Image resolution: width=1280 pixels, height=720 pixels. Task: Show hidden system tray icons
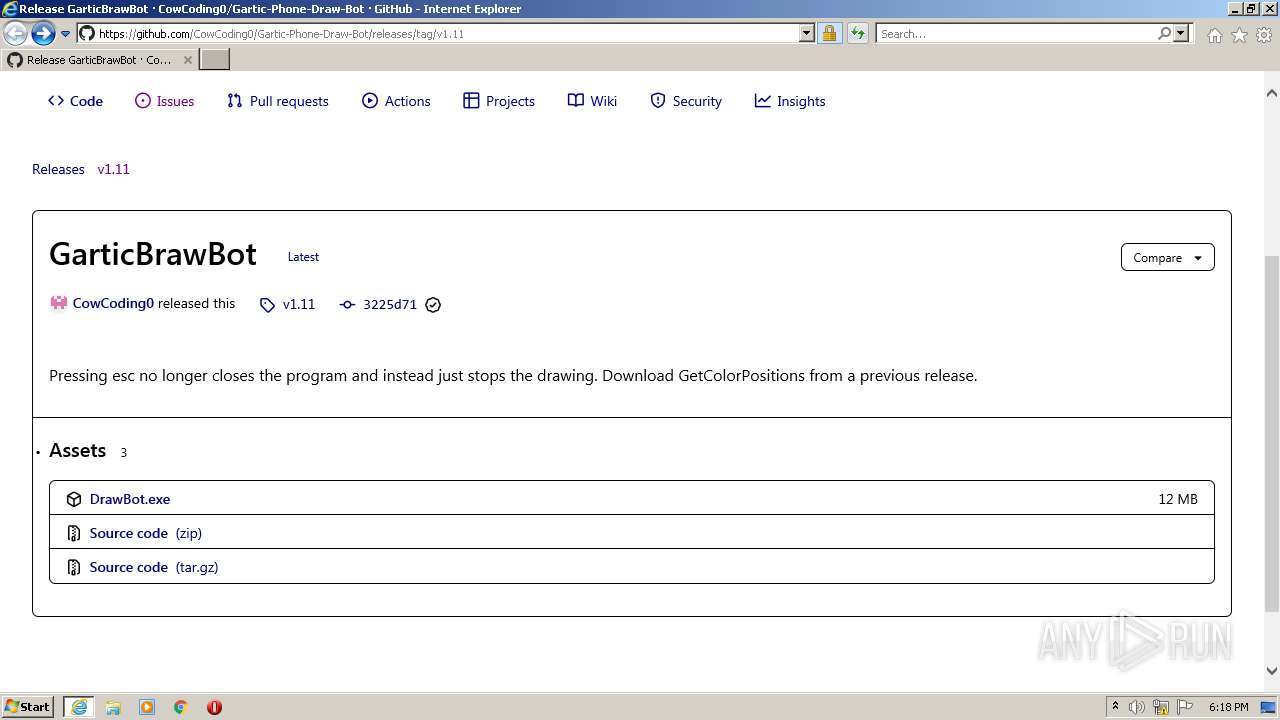click(x=1115, y=706)
